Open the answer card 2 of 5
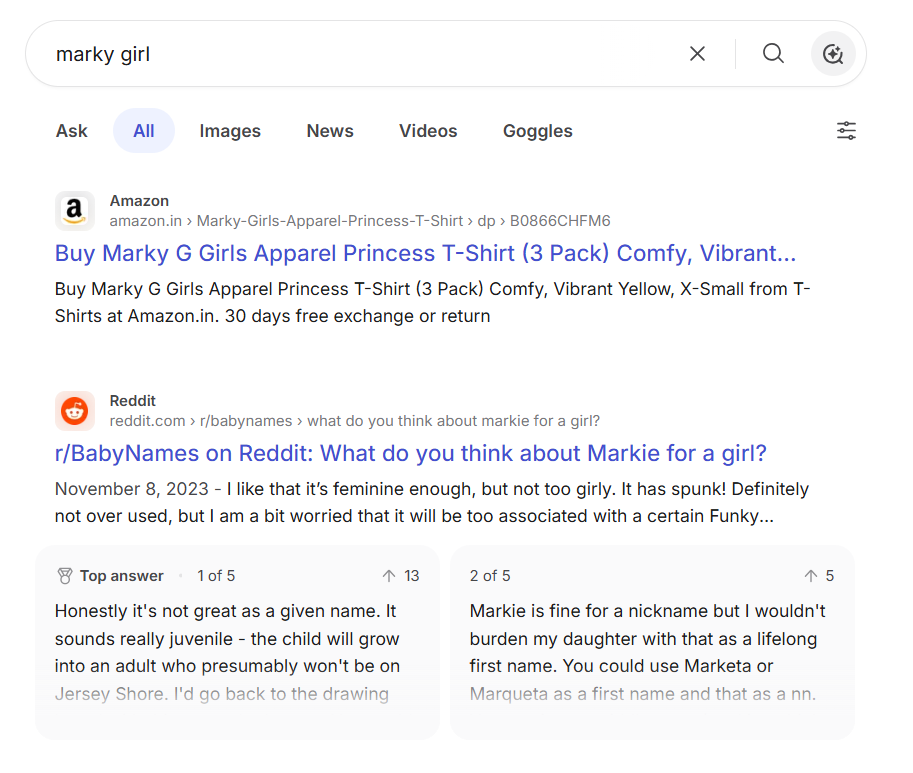The image size is (913, 773). tap(652, 643)
